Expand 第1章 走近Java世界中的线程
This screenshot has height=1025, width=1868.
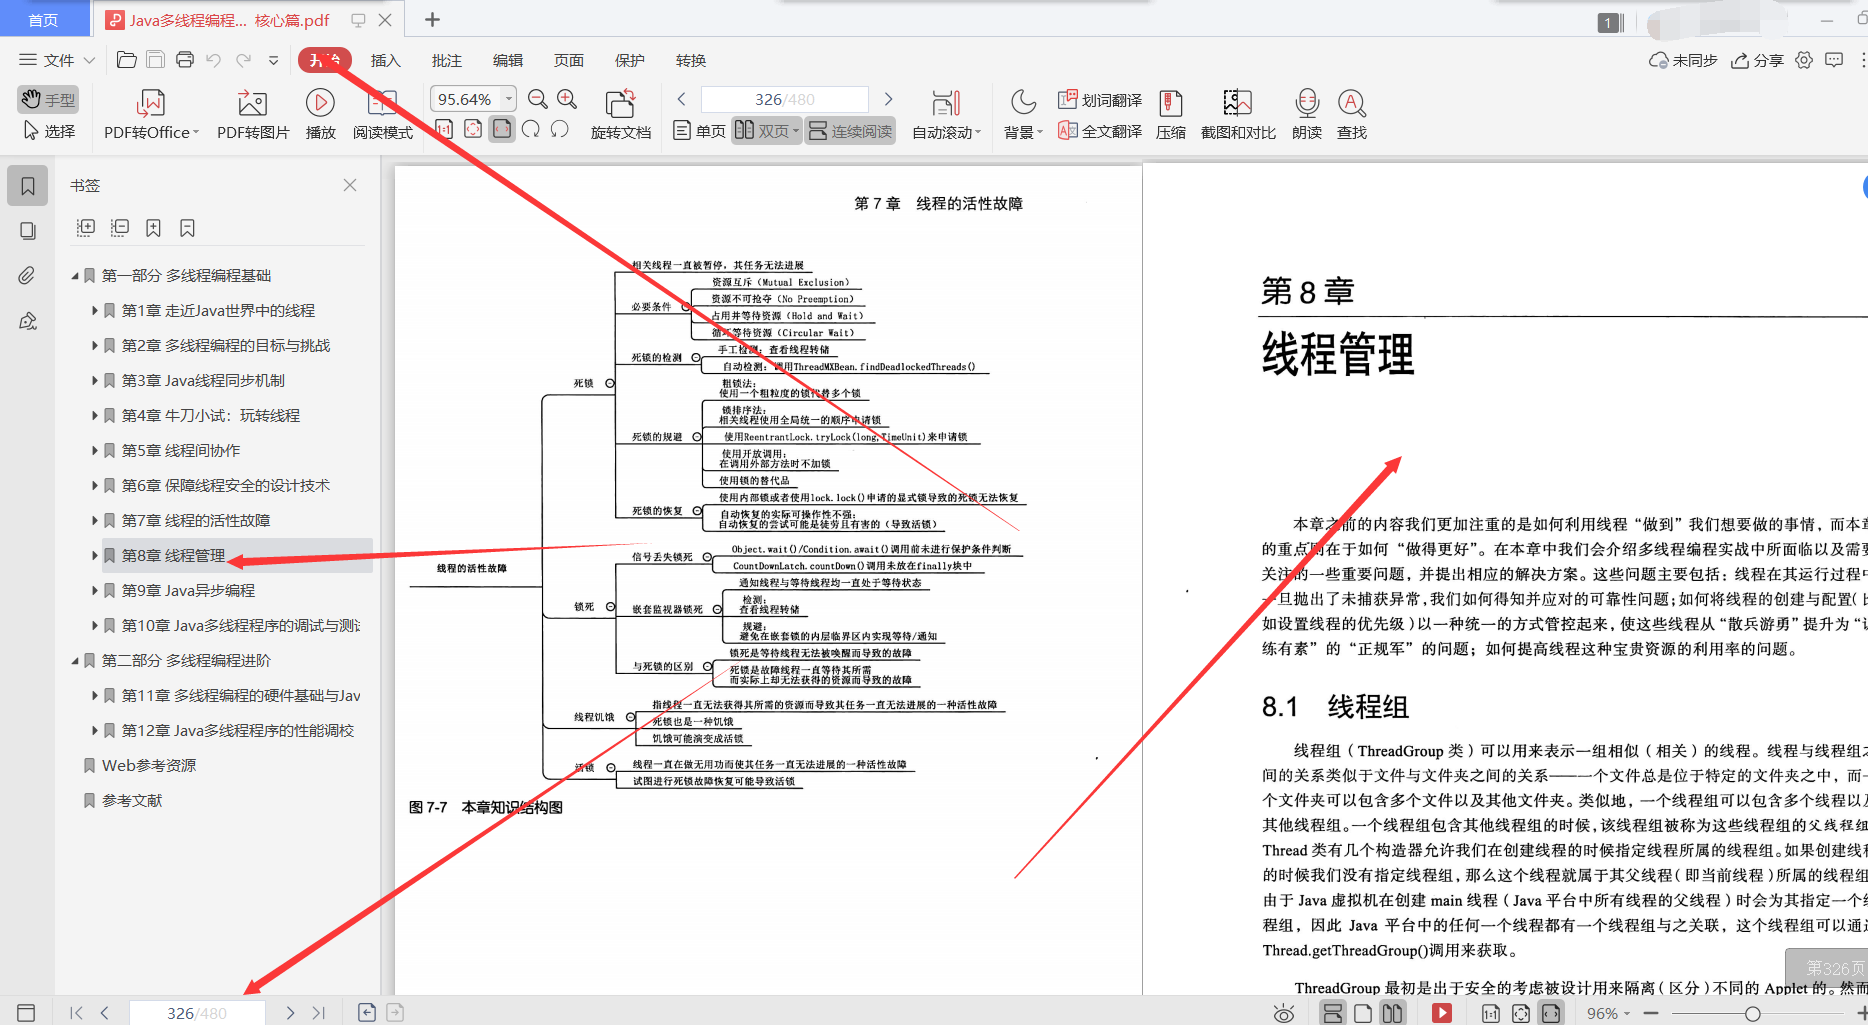(95, 310)
